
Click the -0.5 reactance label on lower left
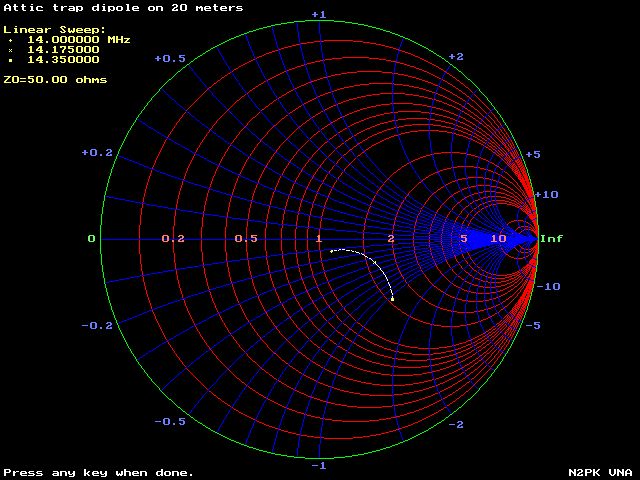169,421
